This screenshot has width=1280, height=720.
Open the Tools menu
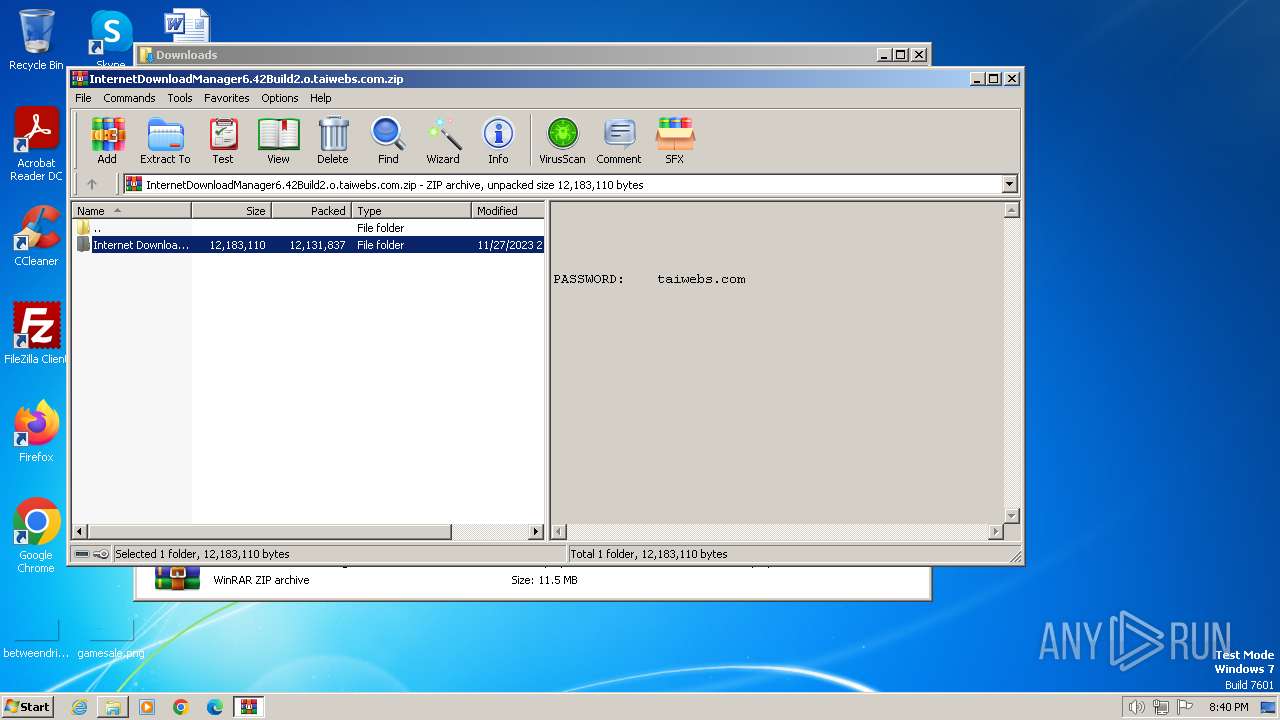(x=180, y=98)
